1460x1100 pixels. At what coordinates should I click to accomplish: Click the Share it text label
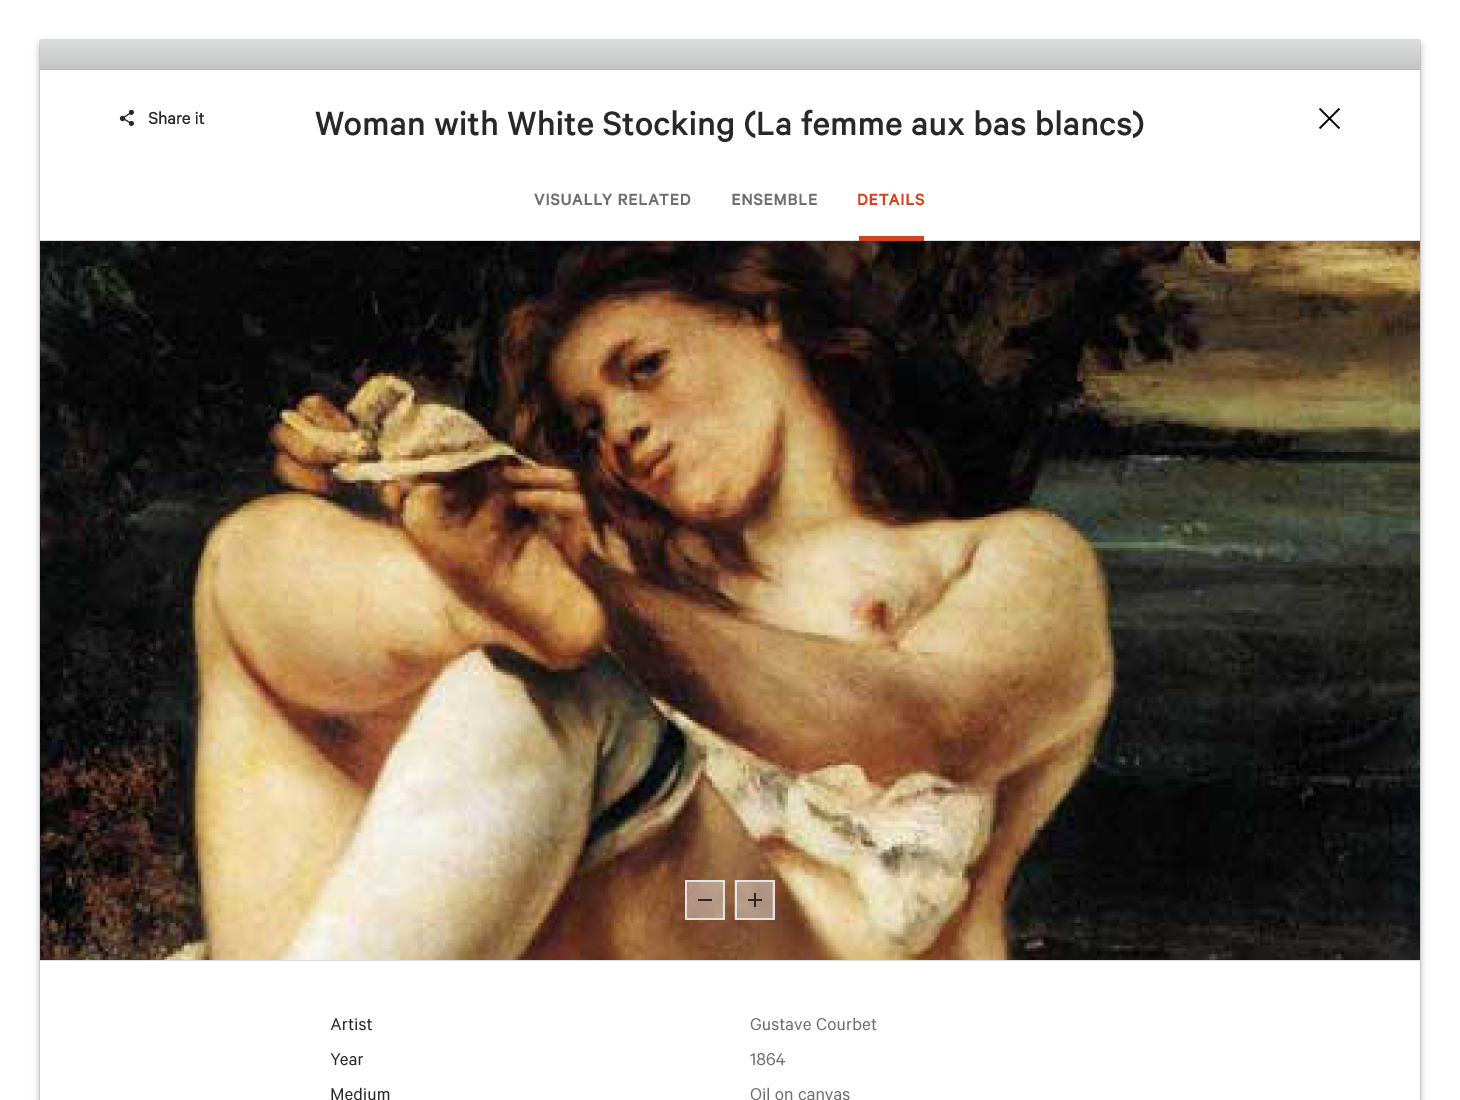point(176,118)
